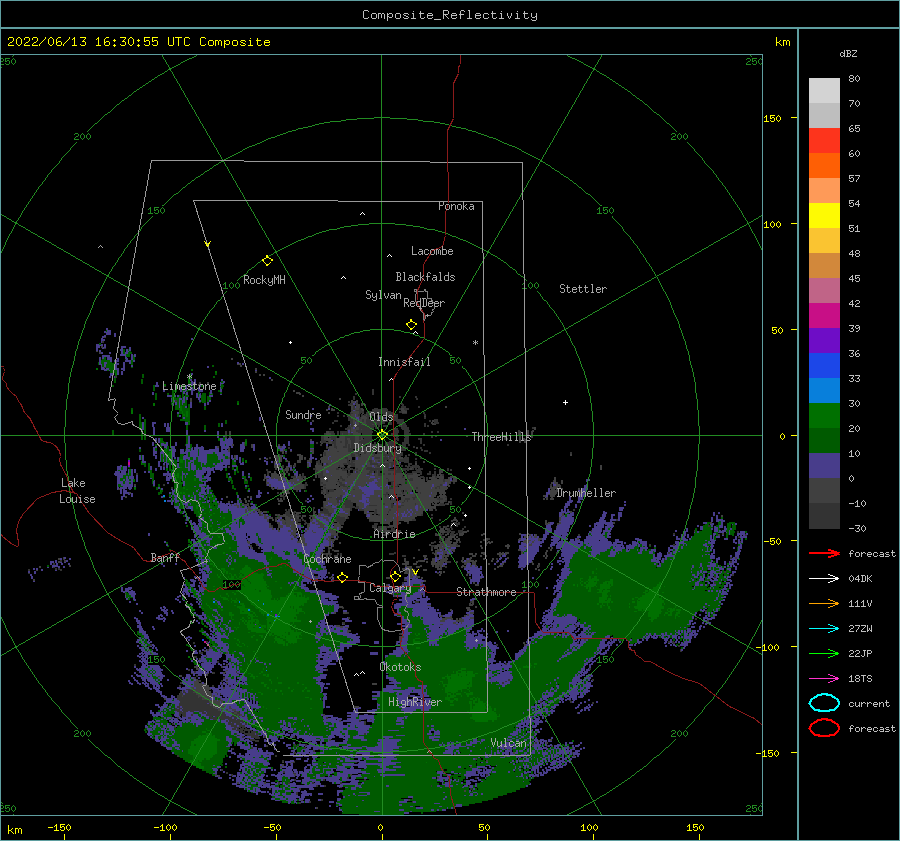Click the Composite_Reflectivity title
The image size is (900, 841).
(x=450, y=15)
